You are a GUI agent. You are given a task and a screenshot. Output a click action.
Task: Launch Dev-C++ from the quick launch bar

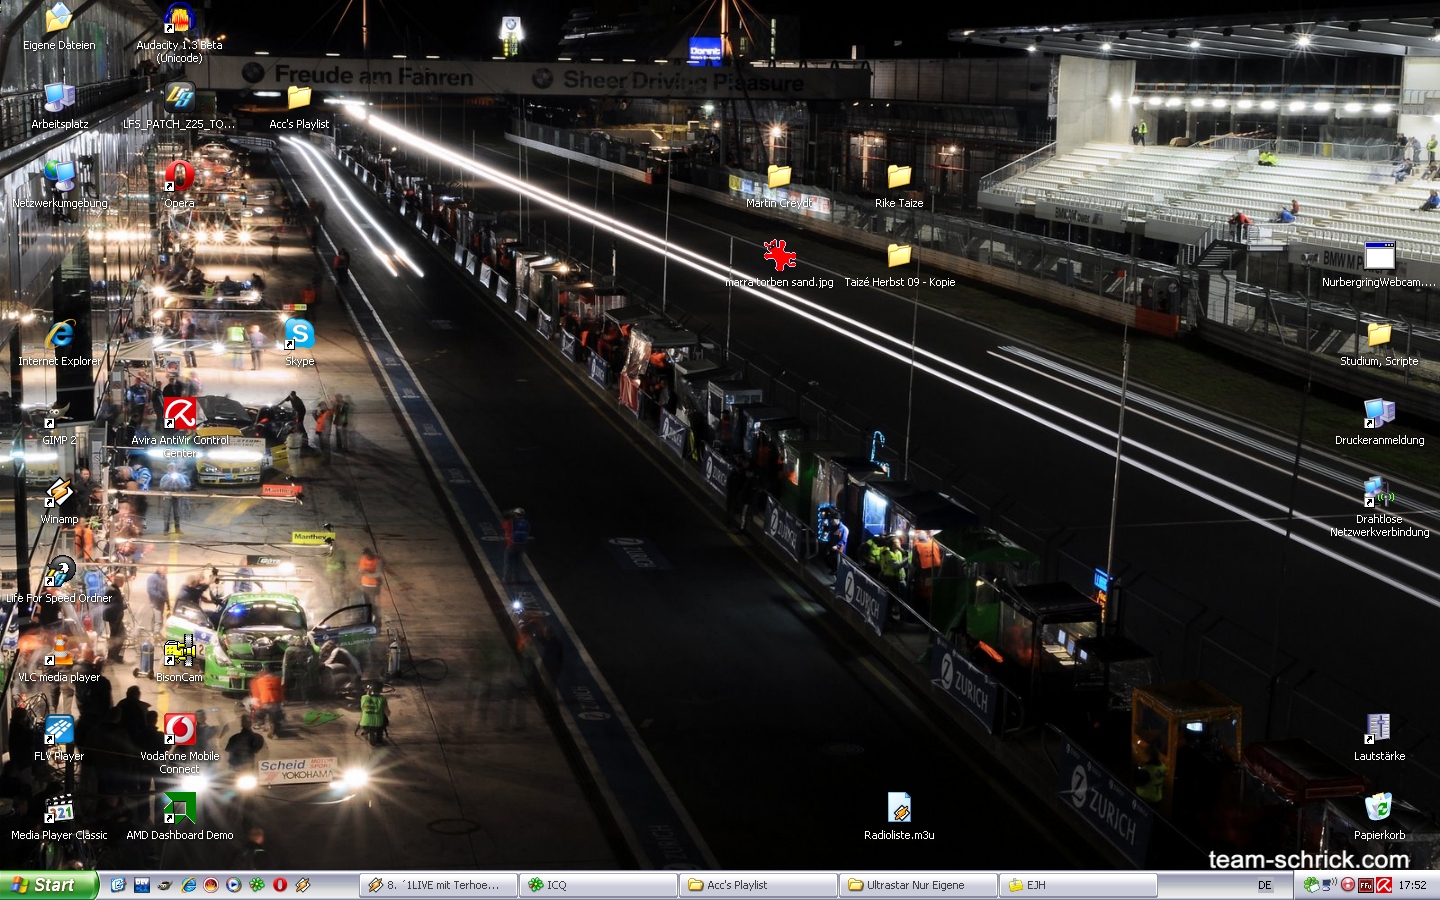pyautogui.click(x=141, y=885)
